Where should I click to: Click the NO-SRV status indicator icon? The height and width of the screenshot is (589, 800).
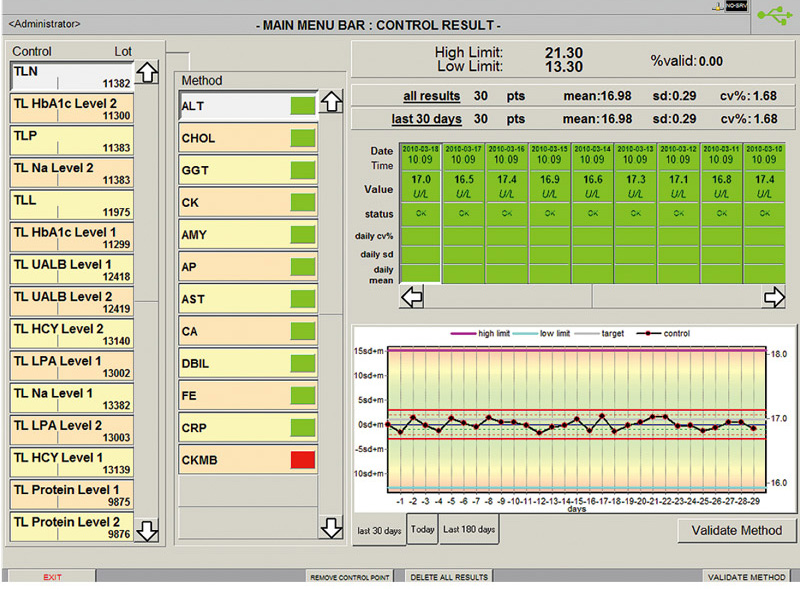tap(736, 6)
